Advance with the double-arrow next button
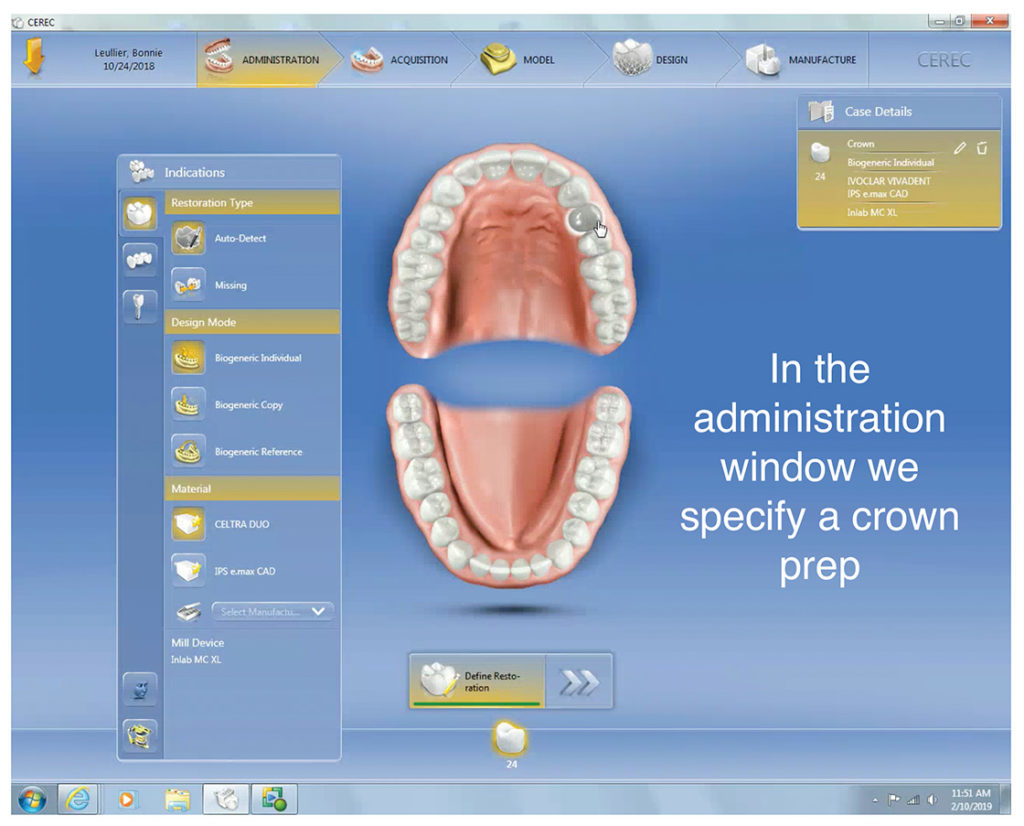The width and height of the screenshot is (1024, 826). (x=580, y=679)
